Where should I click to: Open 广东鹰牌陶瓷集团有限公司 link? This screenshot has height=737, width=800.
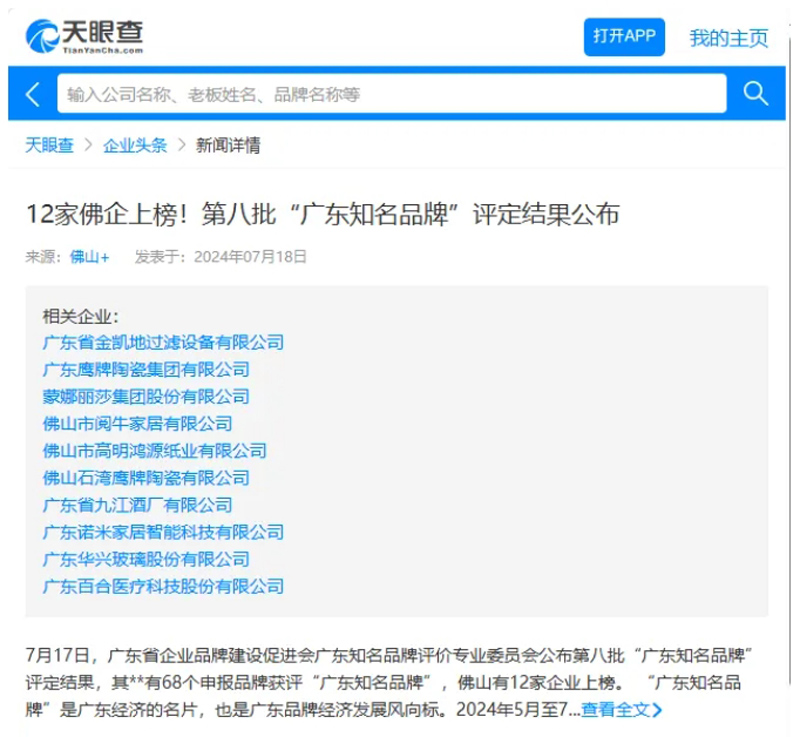click(146, 369)
